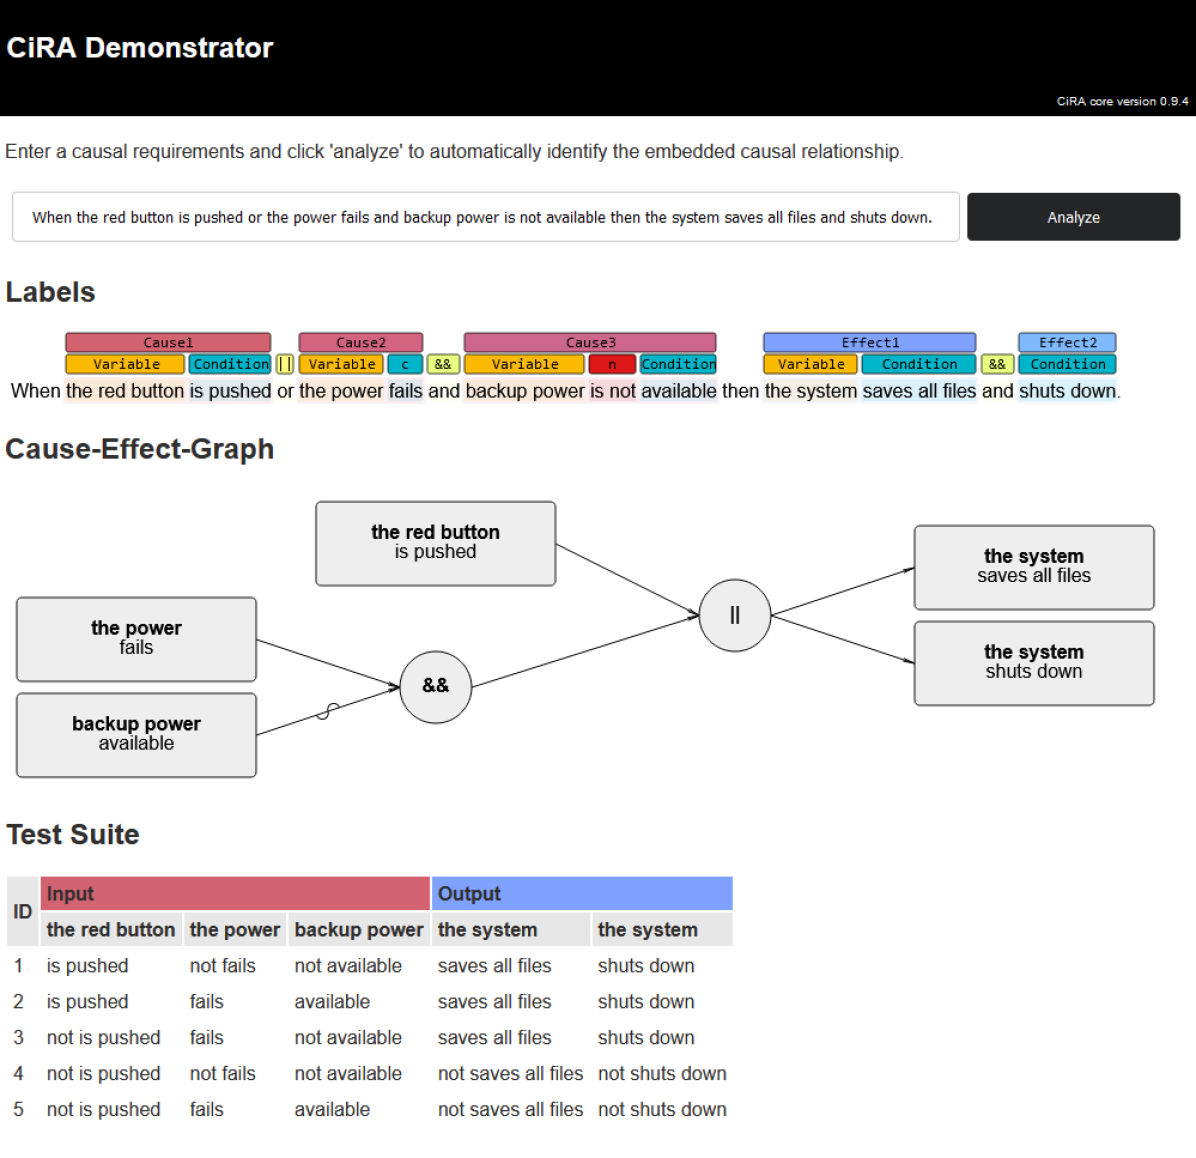
Task: Click 'backup power' column header
Action: click(358, 929)
